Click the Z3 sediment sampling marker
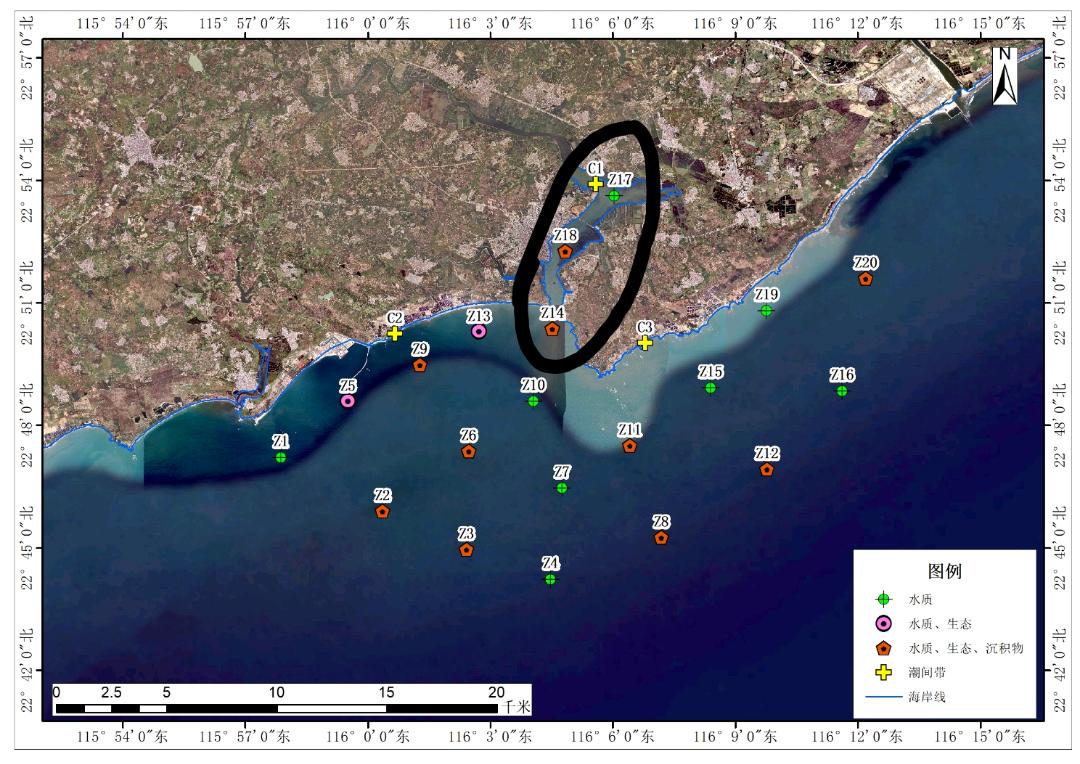Viewport: 1080px width, 764px height. (466, 550)
